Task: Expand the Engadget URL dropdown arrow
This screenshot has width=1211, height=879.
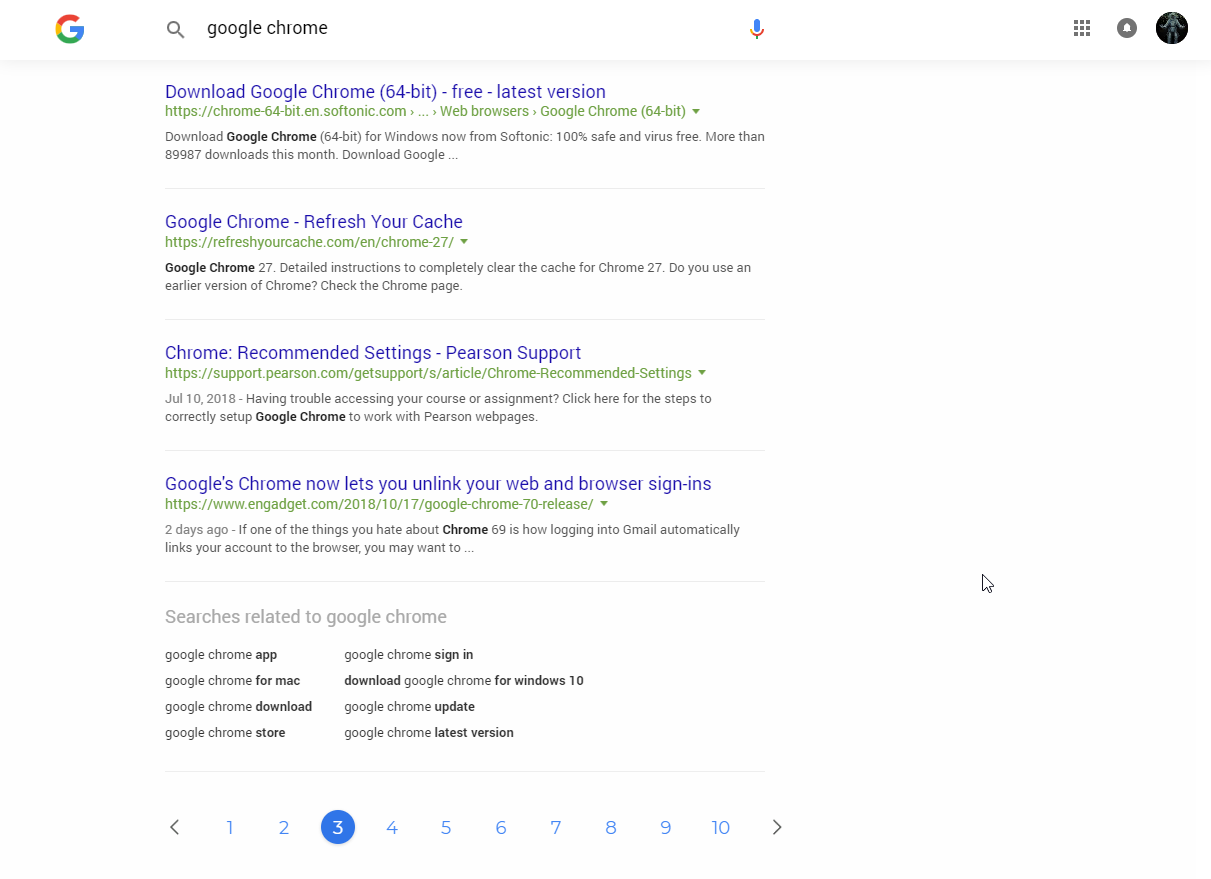Action: pyautogui.click(x=604, y=504)
